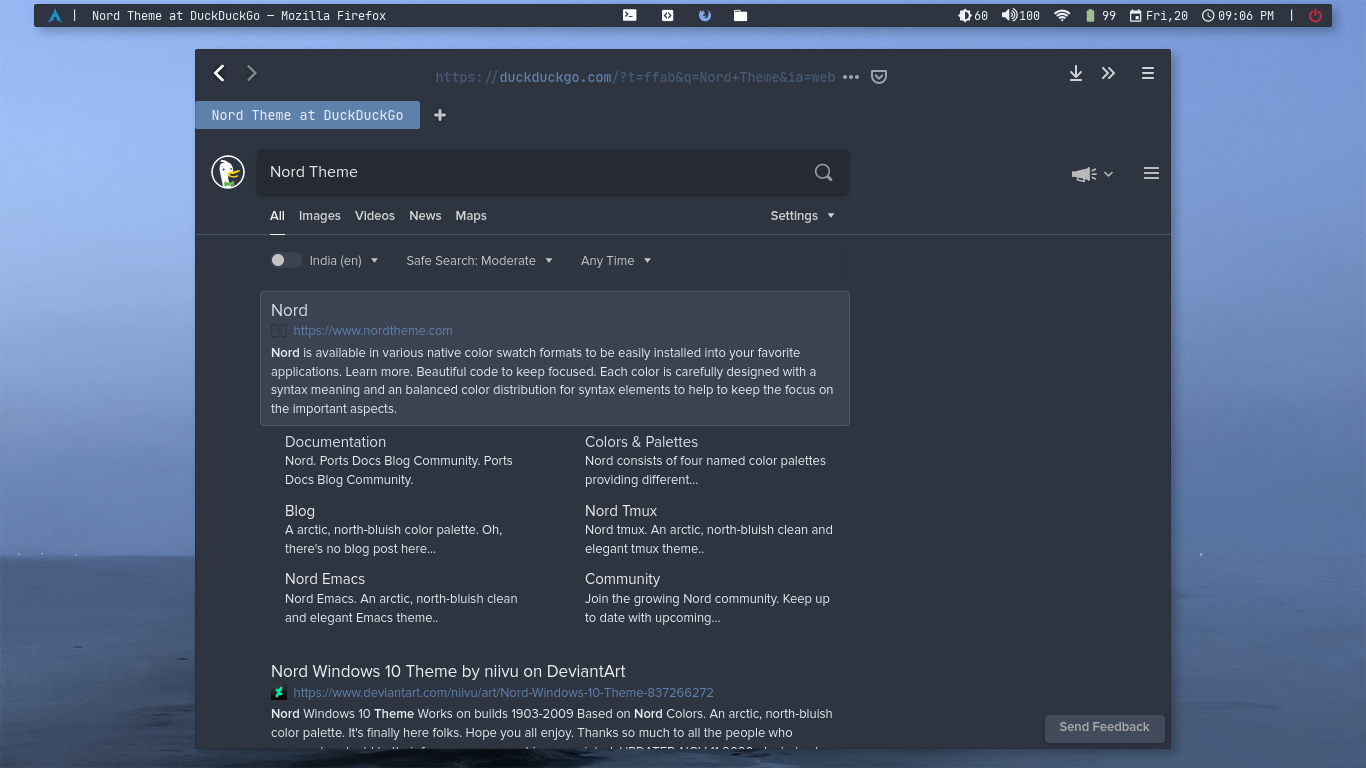Image resolution: width=1366 pixels, height=768 pixels.
Task: Switch to the Maps tab
Action: click(x=471, y=216)
